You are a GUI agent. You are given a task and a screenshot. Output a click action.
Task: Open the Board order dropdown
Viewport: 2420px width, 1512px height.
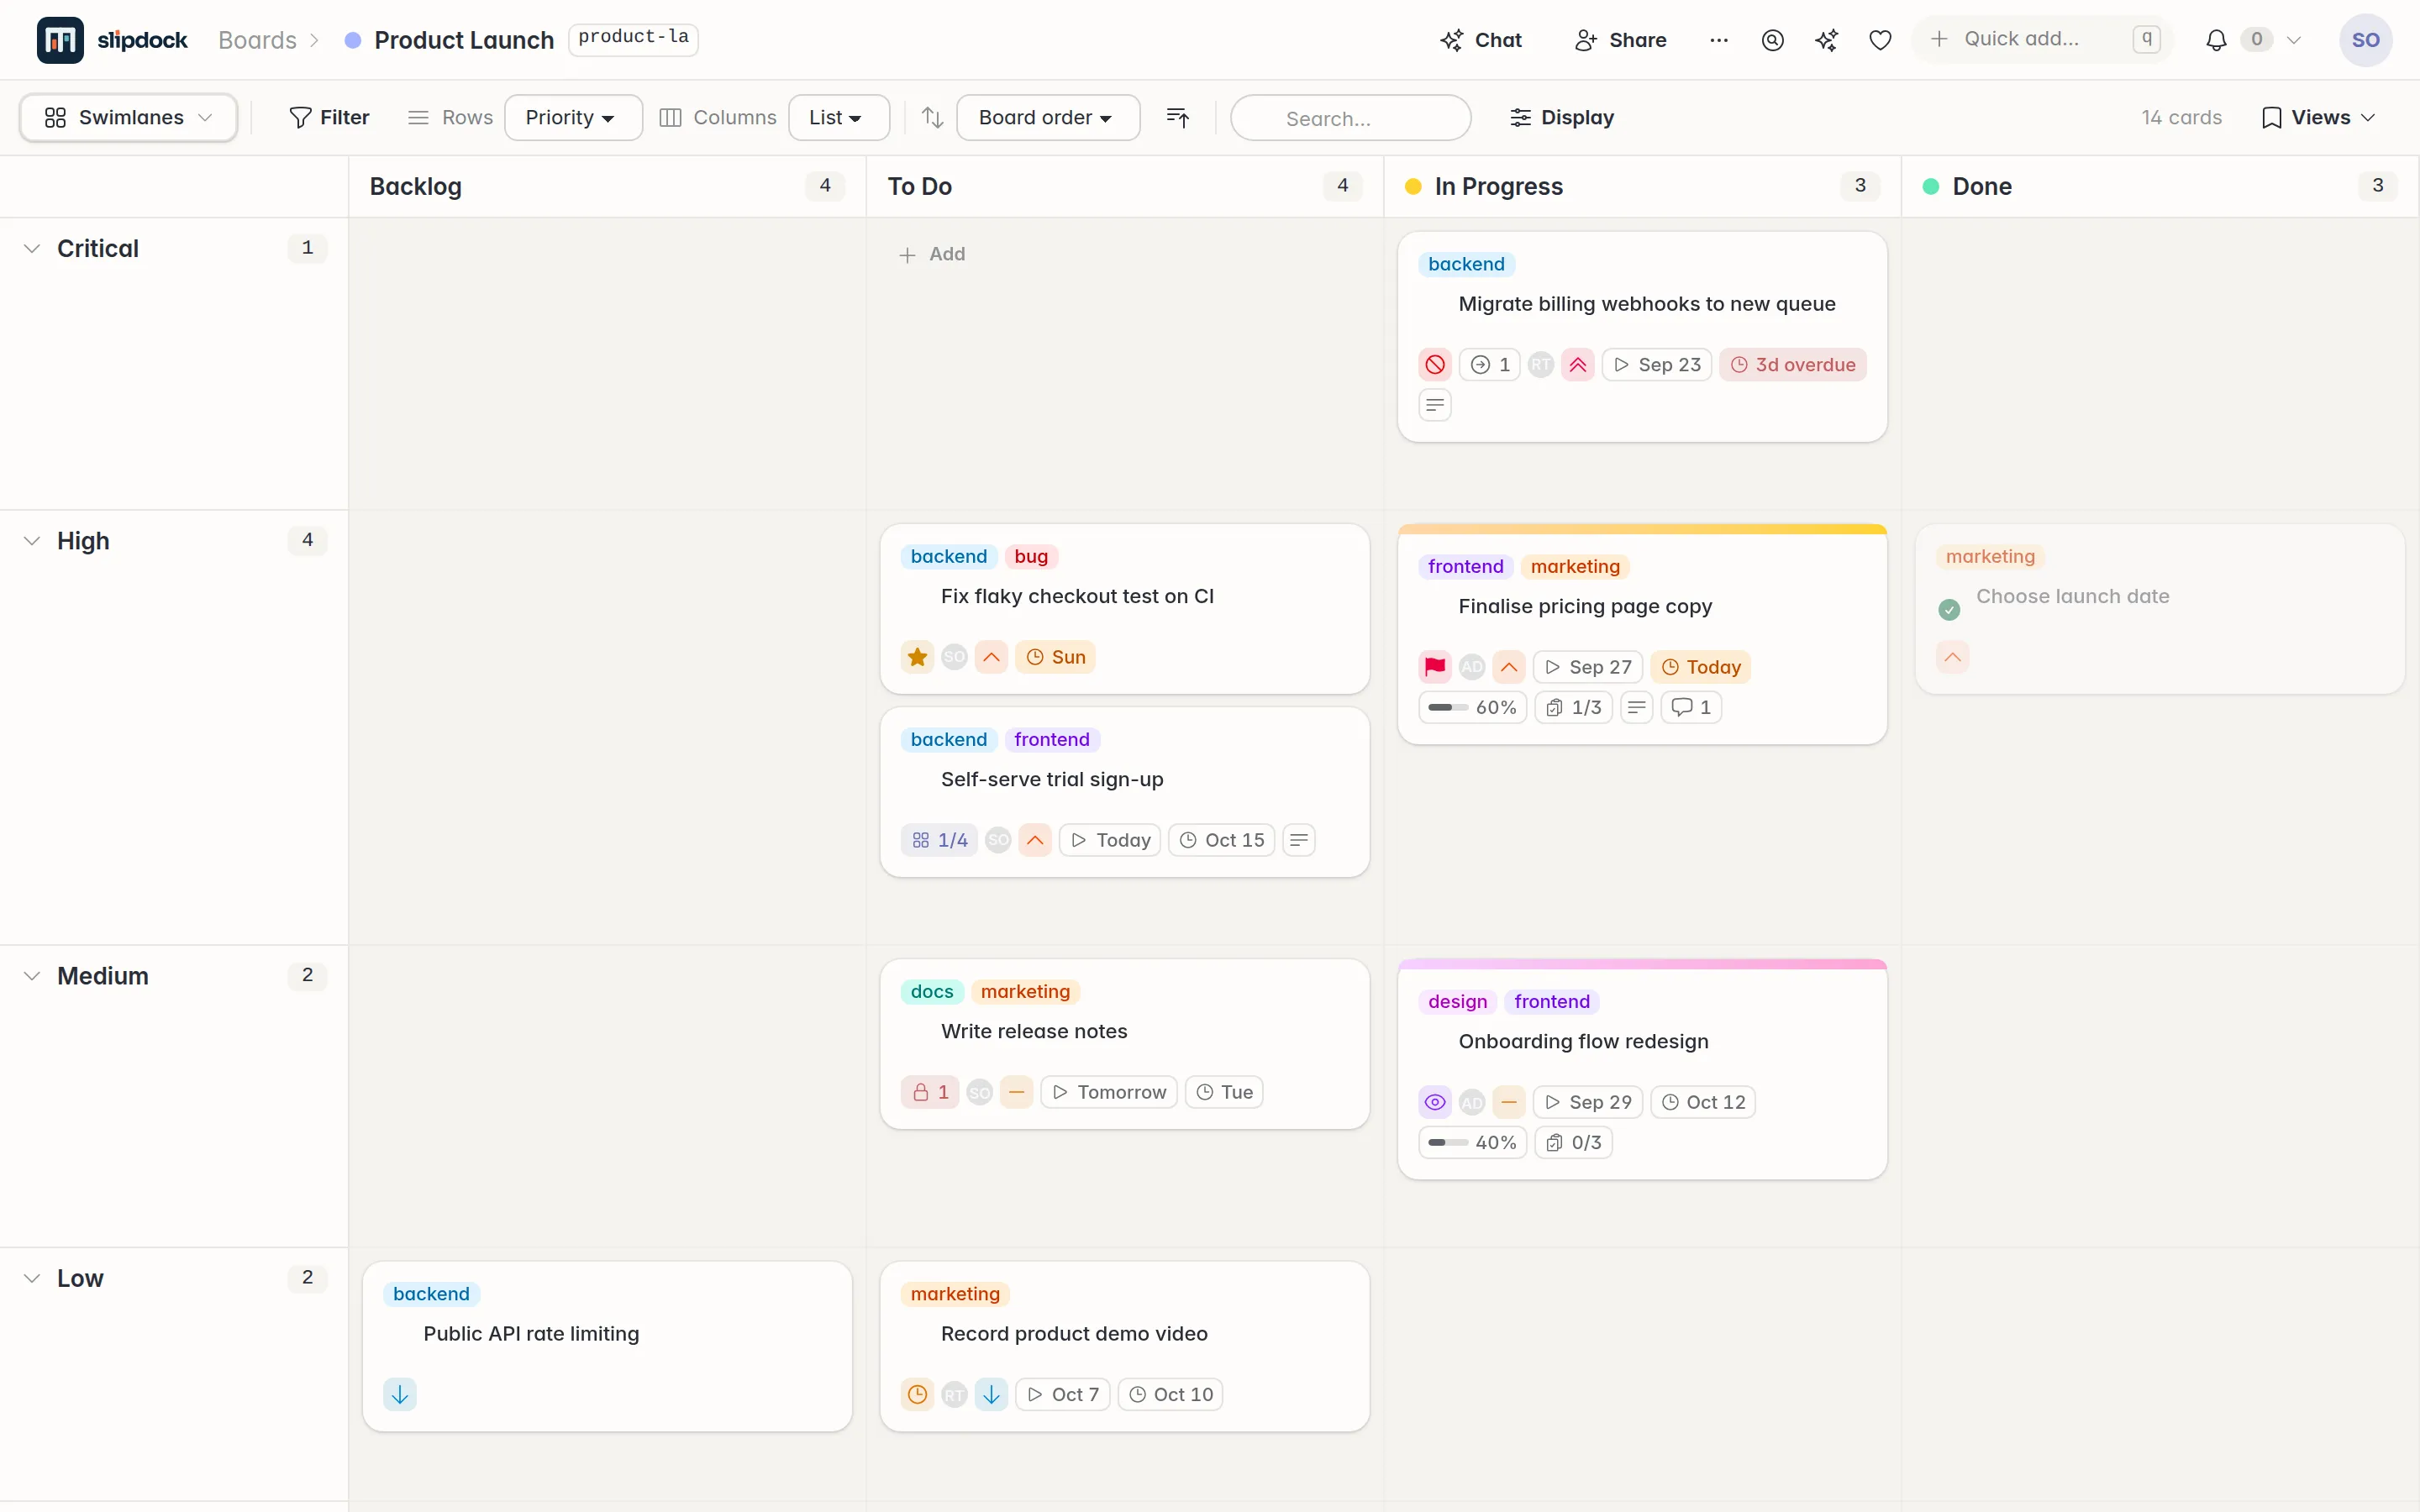tap(1047, 118)
